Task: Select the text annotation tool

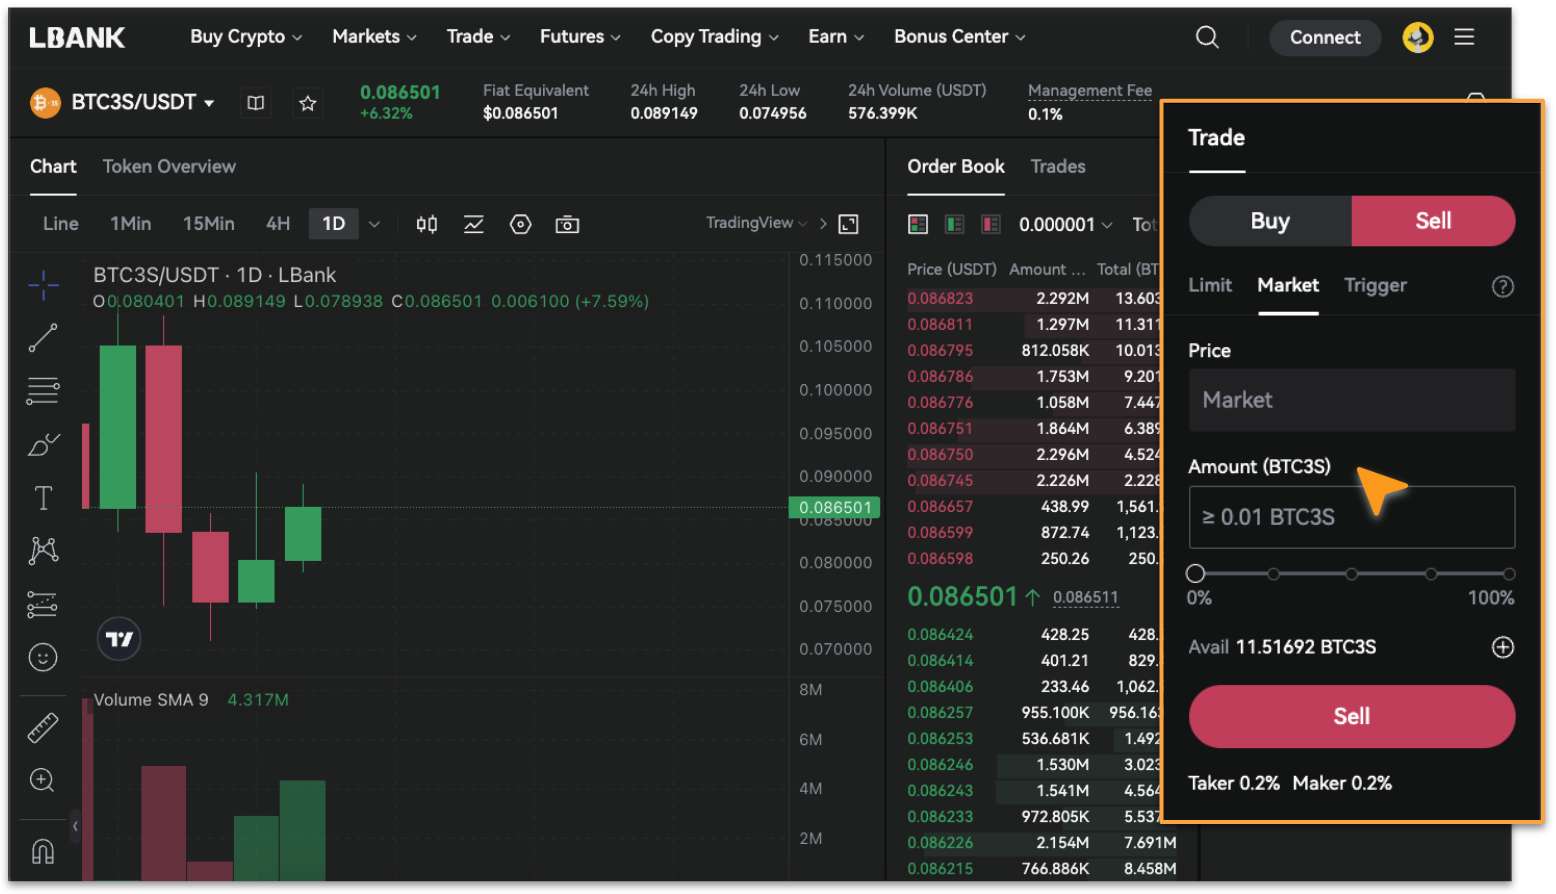Action: tap(42, 497)
